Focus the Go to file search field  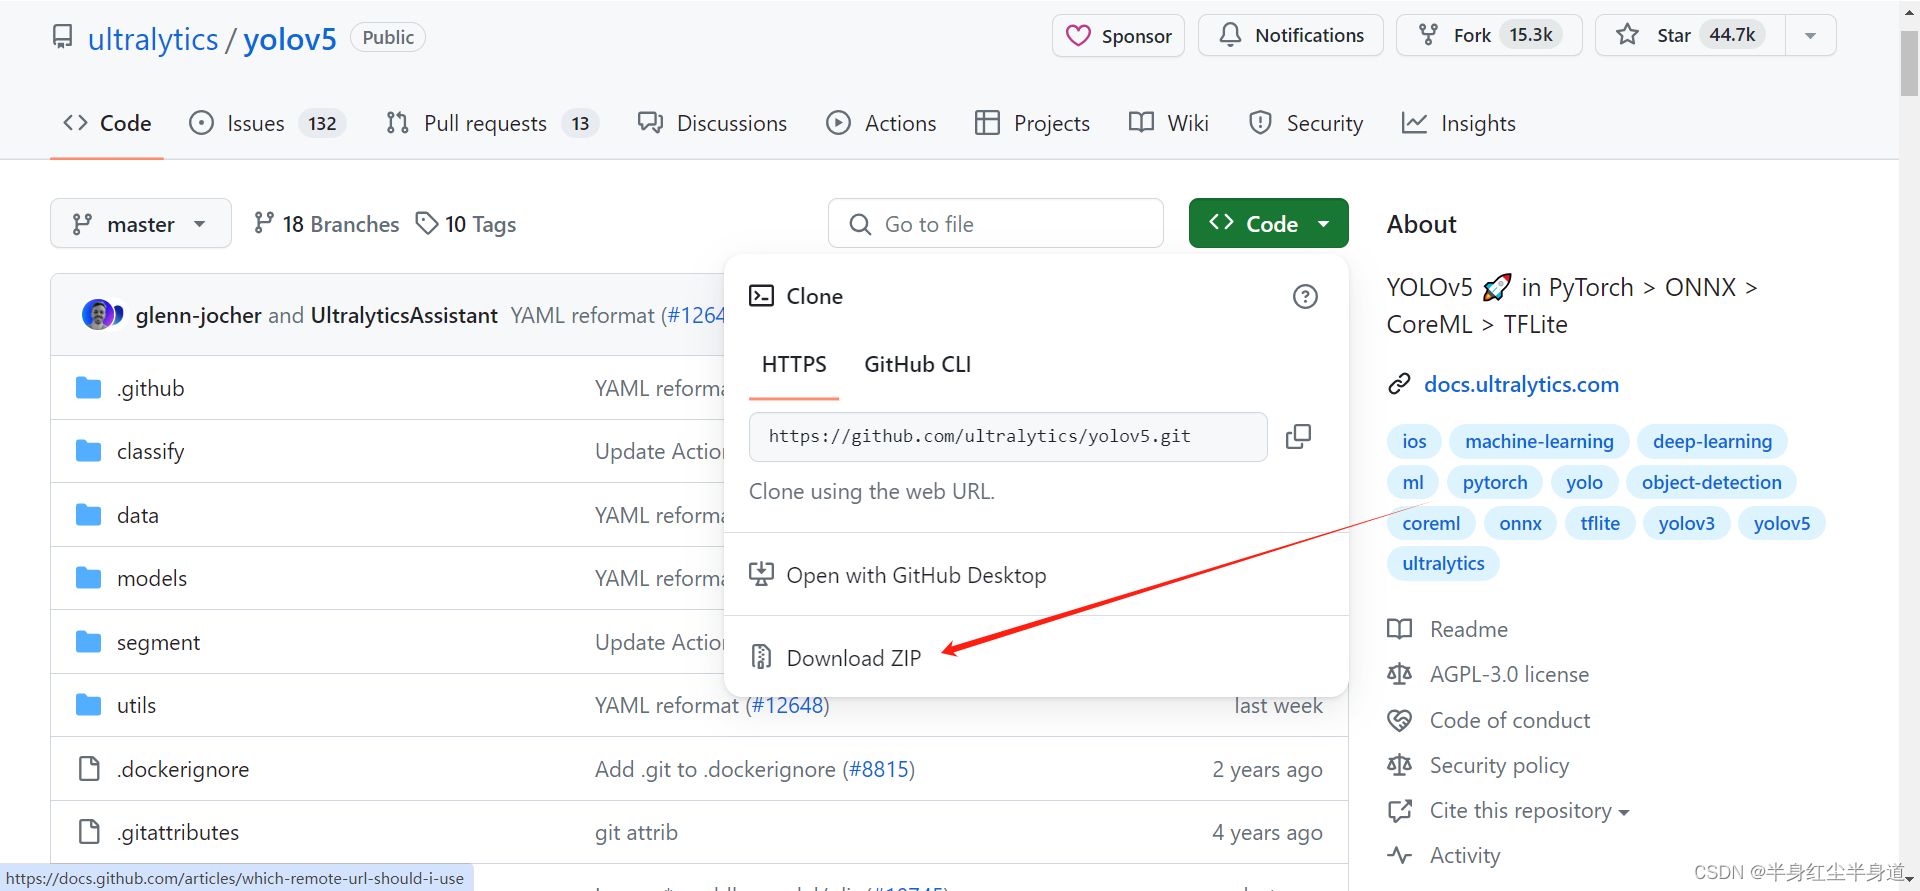point(996,223)
